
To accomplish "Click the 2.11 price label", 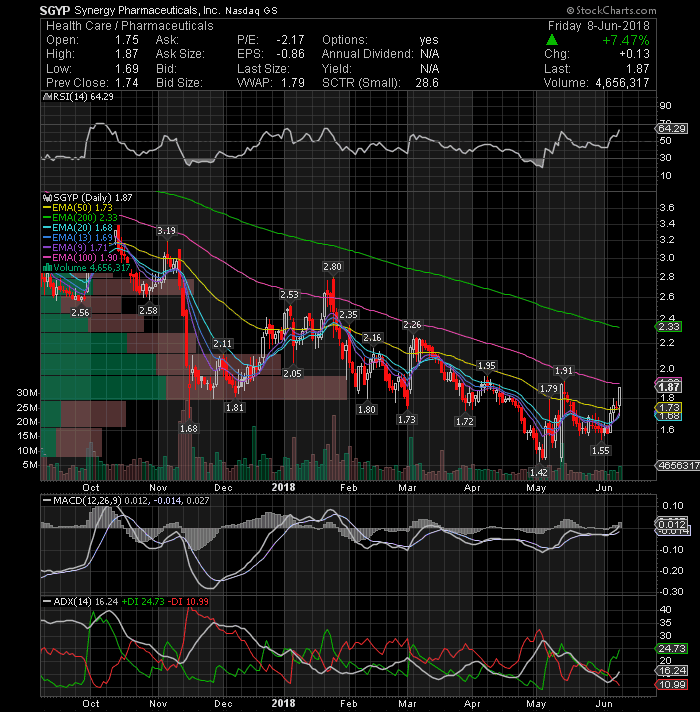I will (222, 344).
